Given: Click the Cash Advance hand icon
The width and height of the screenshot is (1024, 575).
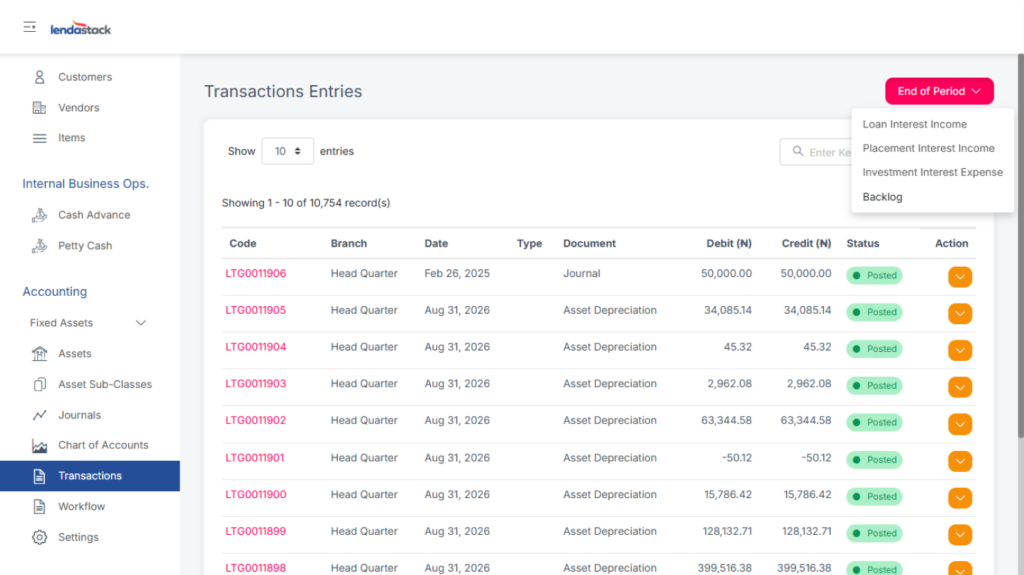Looking at the screenshot, I should (x=40, y=215).
